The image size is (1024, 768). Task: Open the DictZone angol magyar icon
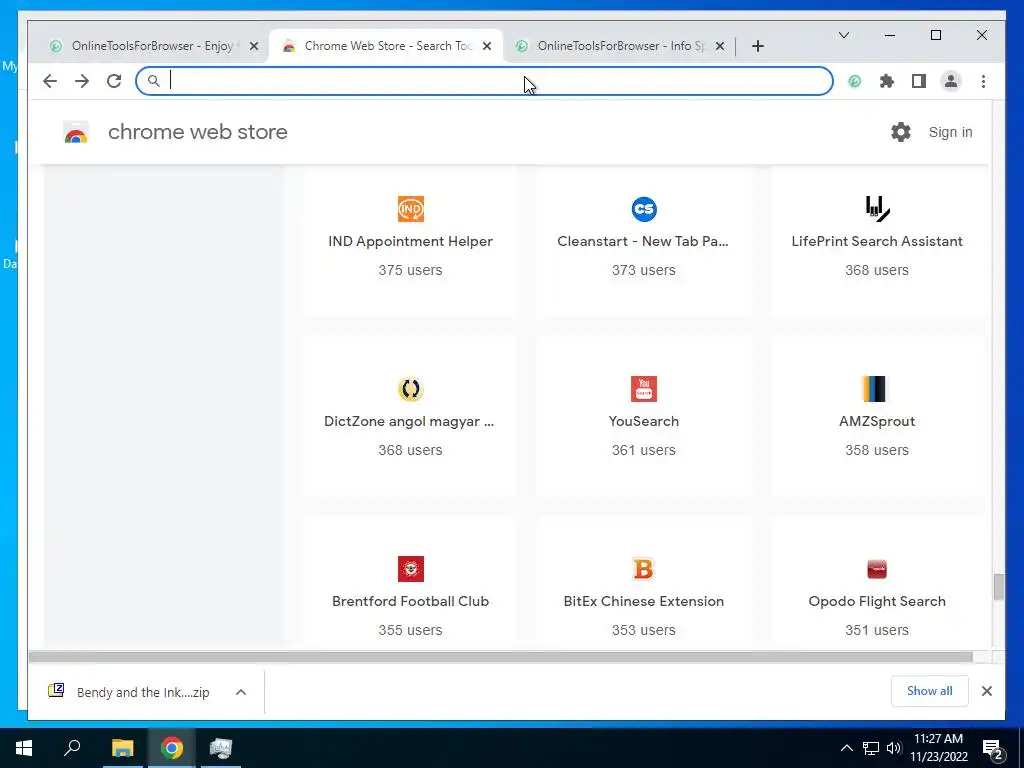410,389
